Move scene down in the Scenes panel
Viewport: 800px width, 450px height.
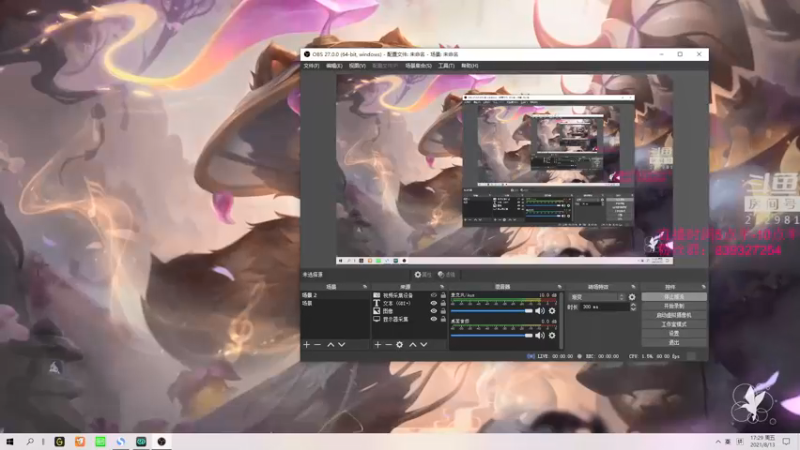(342, 345)
